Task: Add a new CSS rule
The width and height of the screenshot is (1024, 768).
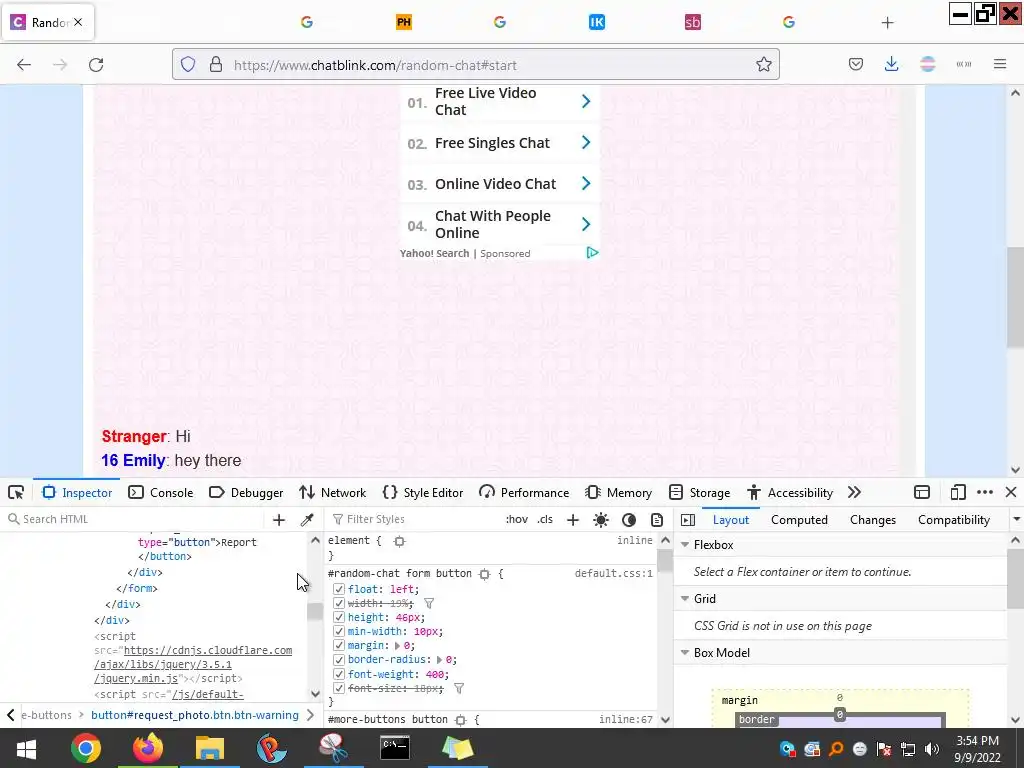Action: pos(573,519)
